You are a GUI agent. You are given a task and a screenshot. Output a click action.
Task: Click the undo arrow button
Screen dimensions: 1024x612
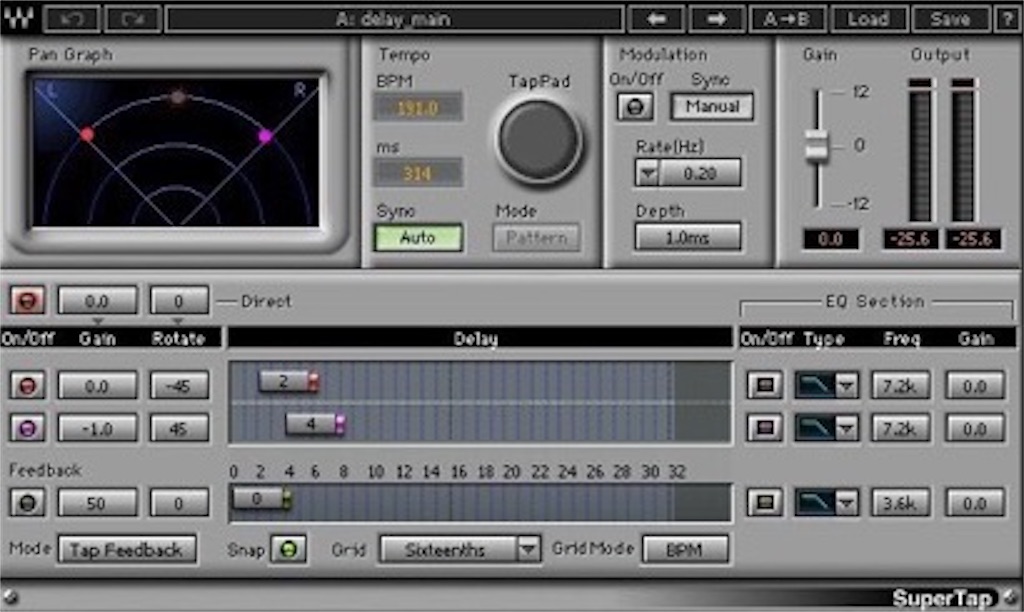click(x=71, y=19)
